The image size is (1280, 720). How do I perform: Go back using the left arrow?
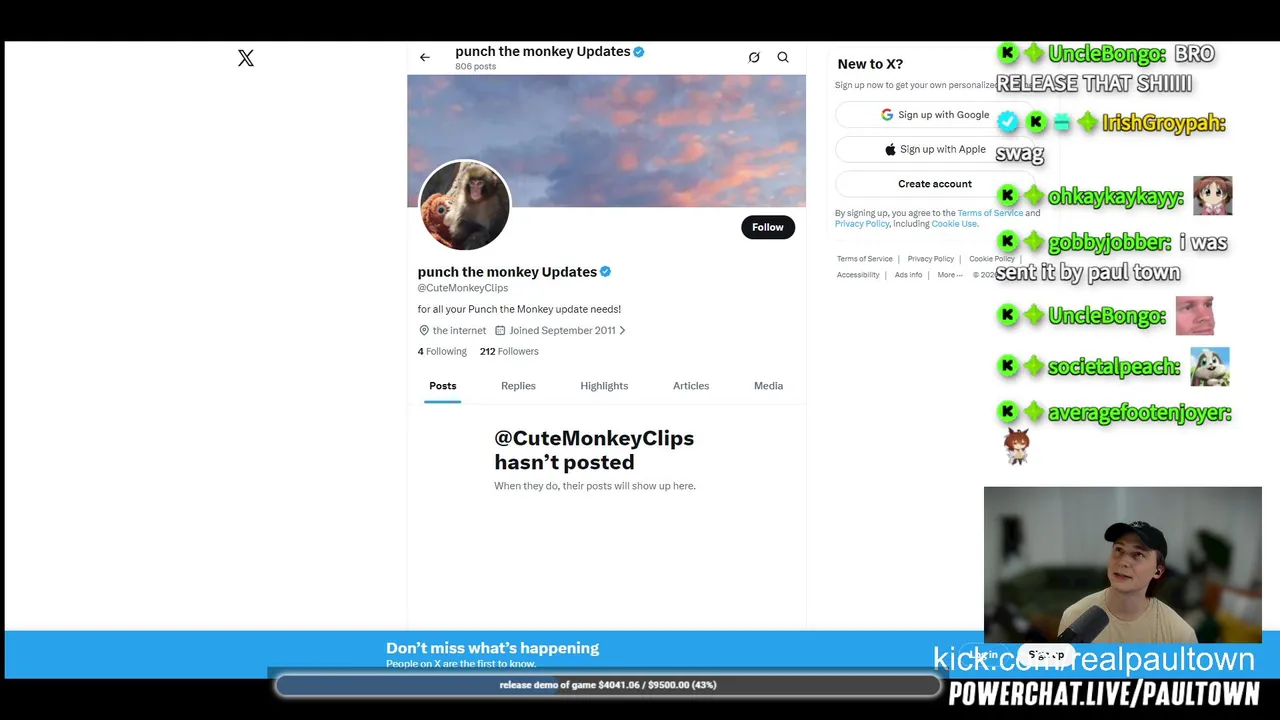click(x=425, y=58)
